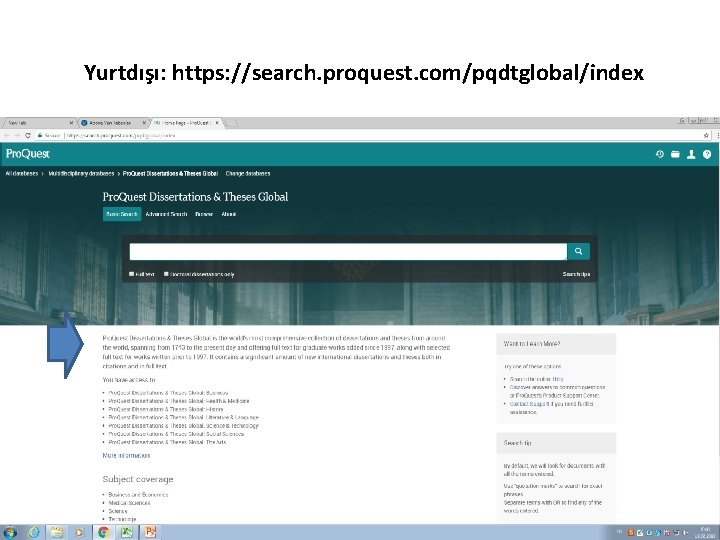This screenshot has width=720, height=540.
Task: Open the Windows Start menu
Action: [x=9, y=532]
